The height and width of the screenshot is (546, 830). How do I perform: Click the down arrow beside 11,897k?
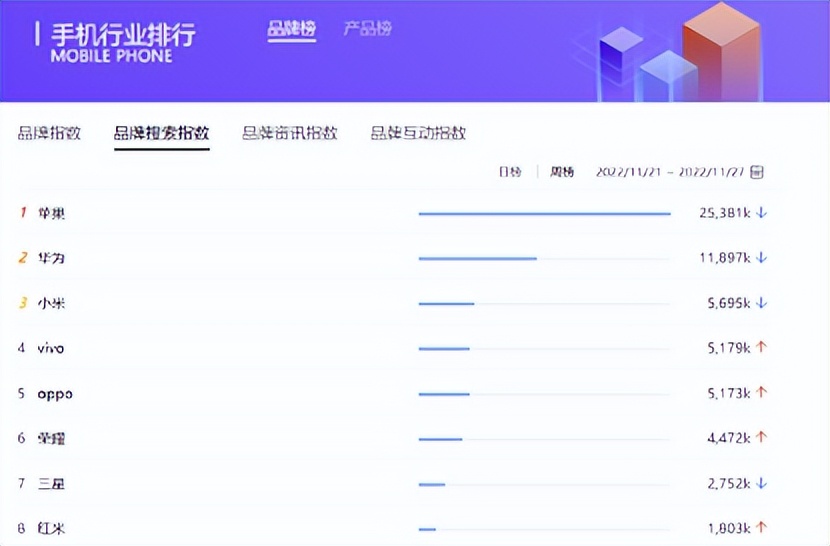pyautogui.click(x=762, y=258)
